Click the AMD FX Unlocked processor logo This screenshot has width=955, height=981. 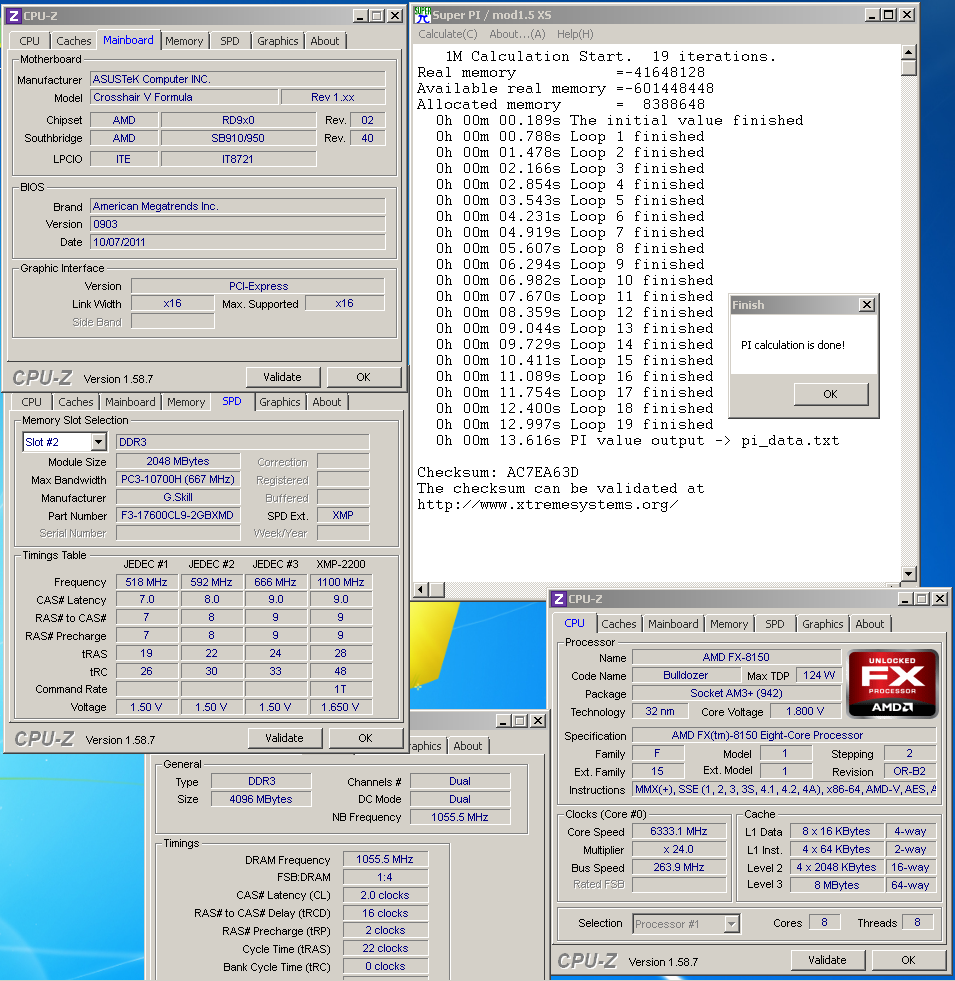(x=892, y=683)
